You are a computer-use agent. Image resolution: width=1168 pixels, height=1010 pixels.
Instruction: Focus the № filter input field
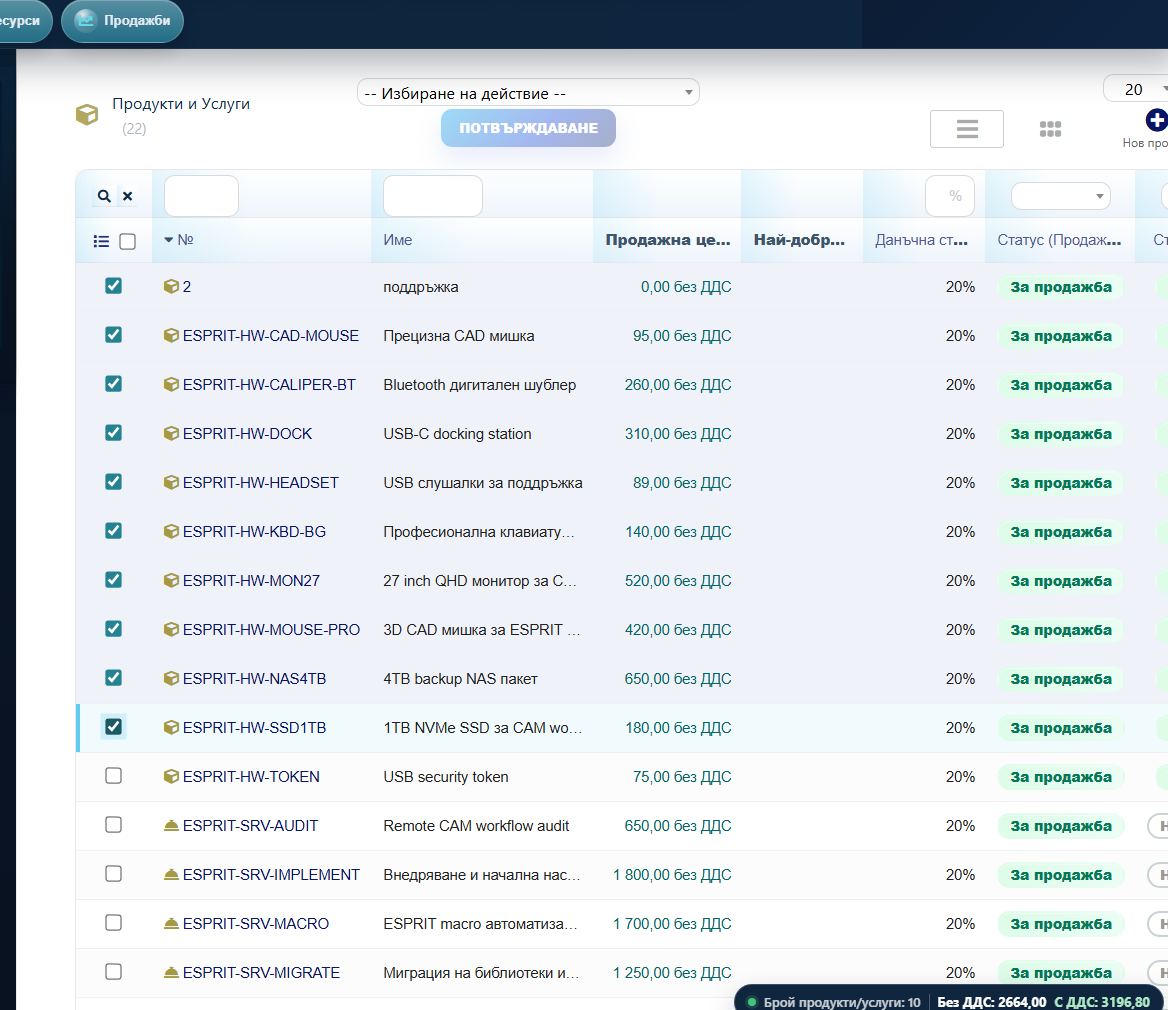[201, 196]
